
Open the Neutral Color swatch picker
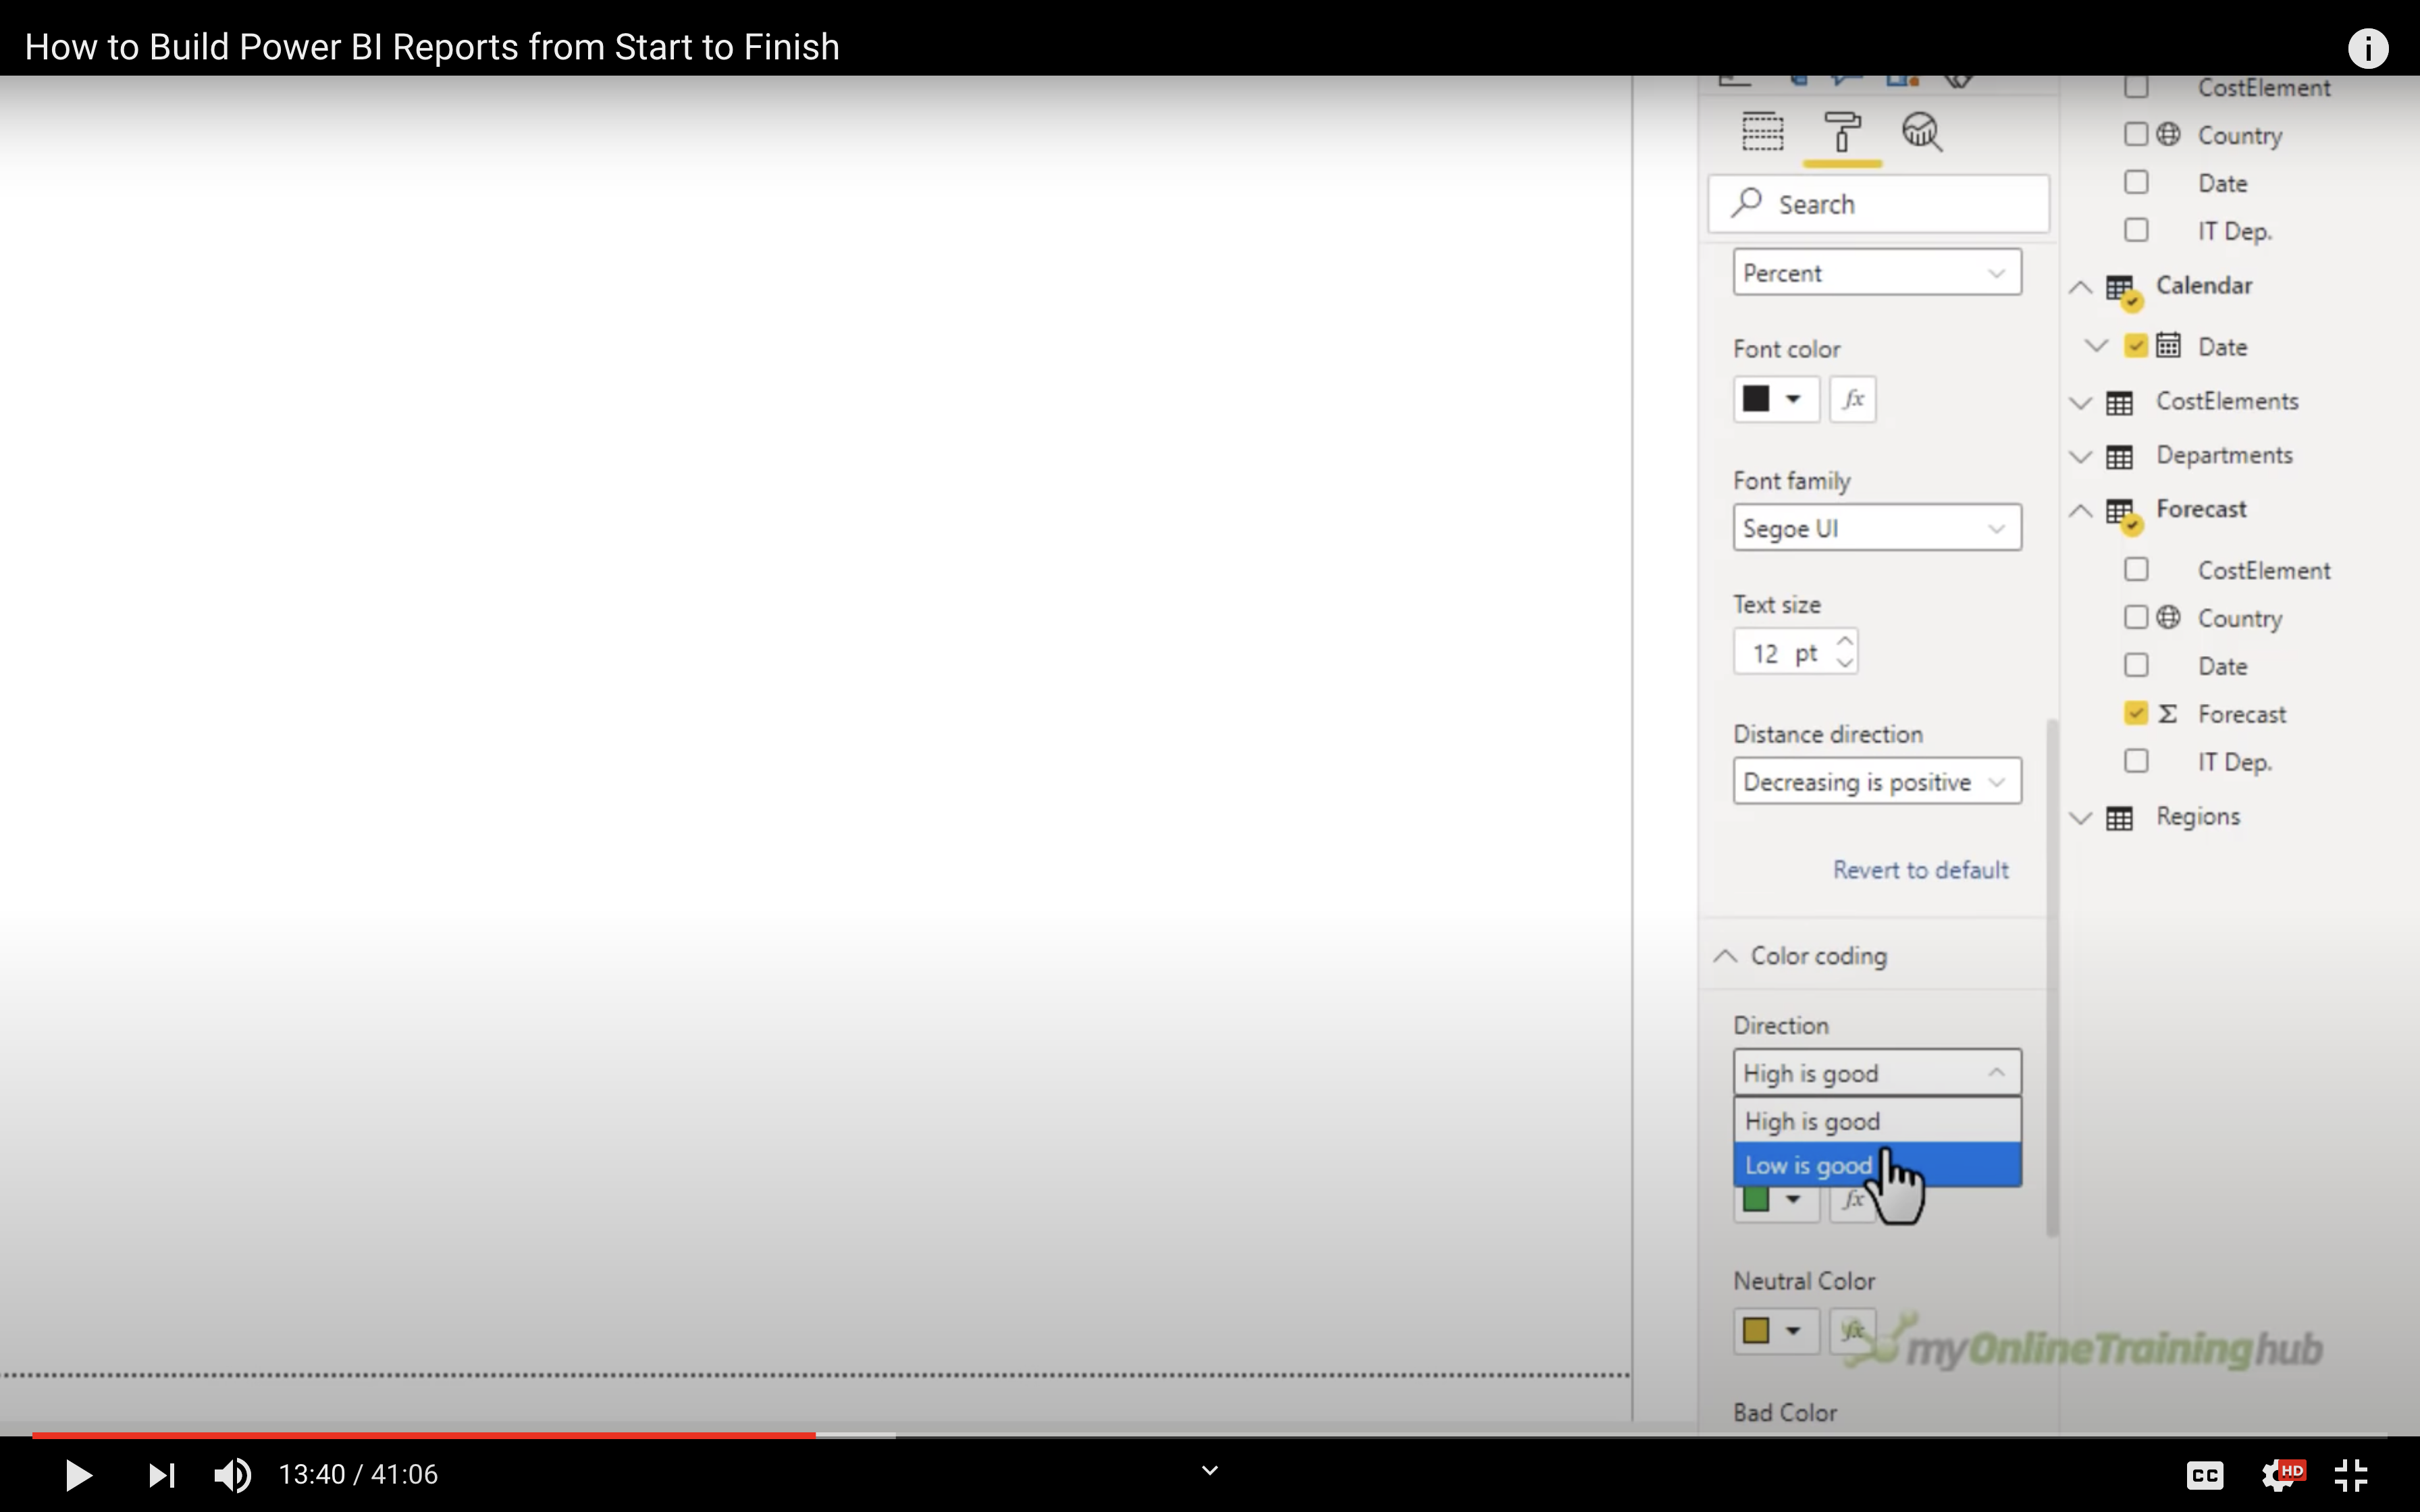1774,1331
